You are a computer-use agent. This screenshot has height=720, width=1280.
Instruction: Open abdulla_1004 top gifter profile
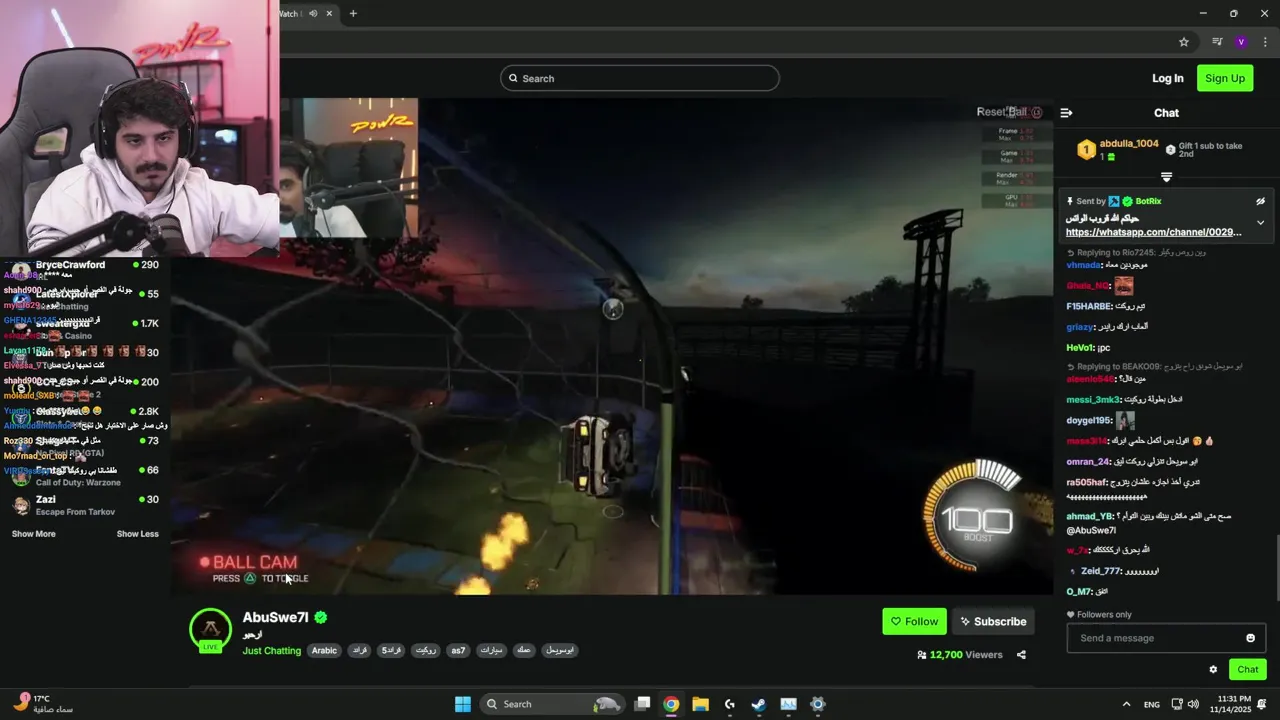tap(1129, 144)
